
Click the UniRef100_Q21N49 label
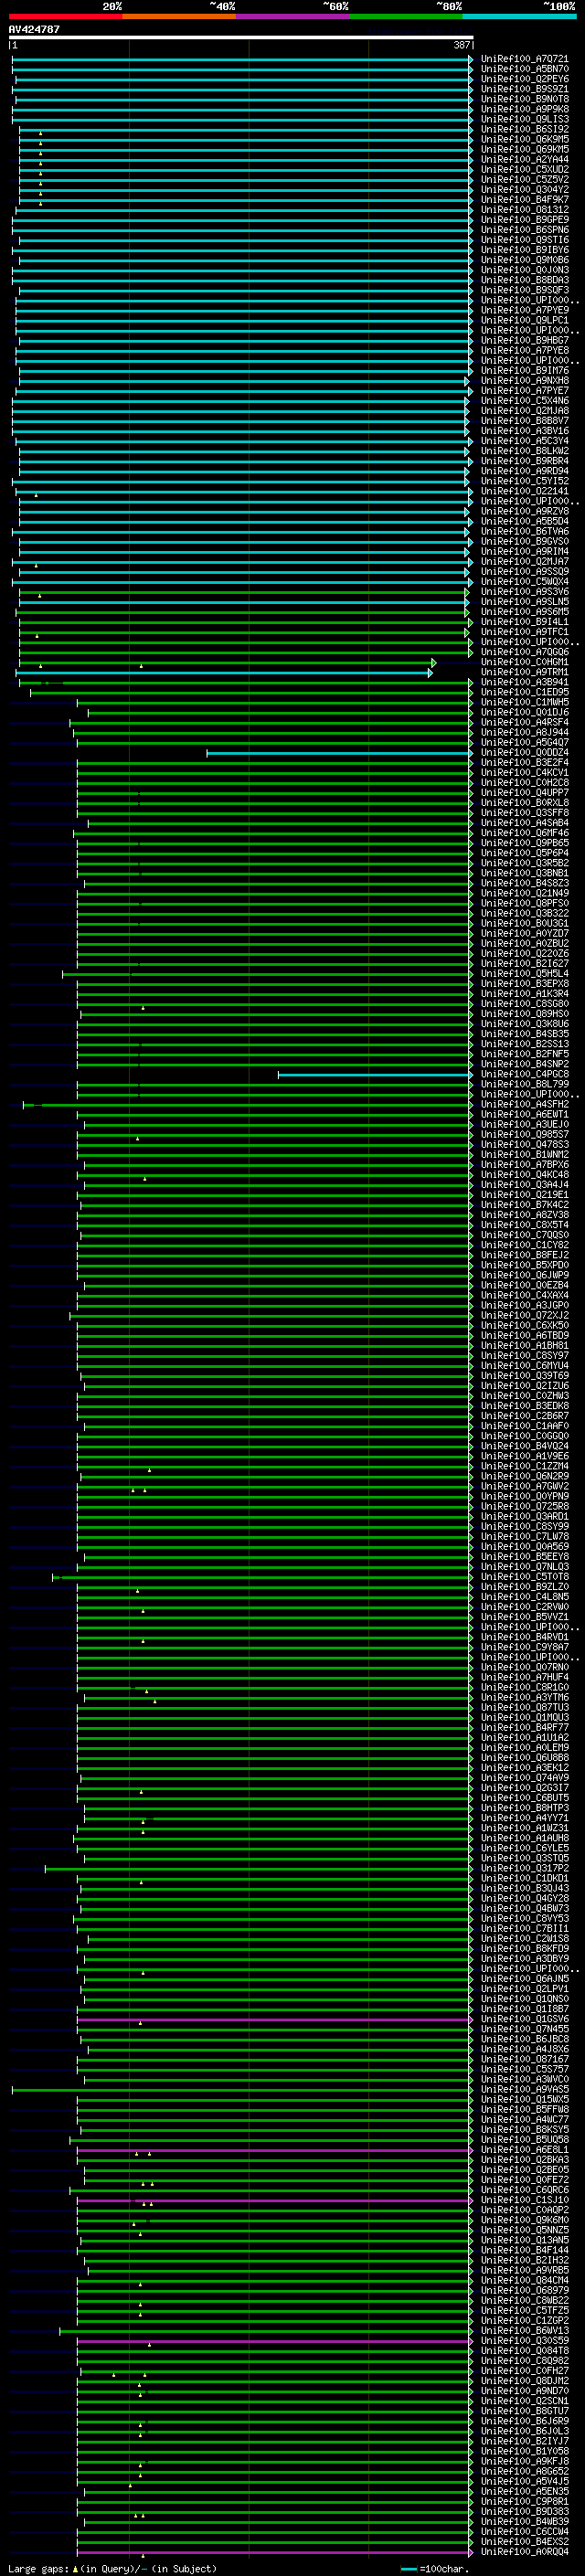[525, 893]
